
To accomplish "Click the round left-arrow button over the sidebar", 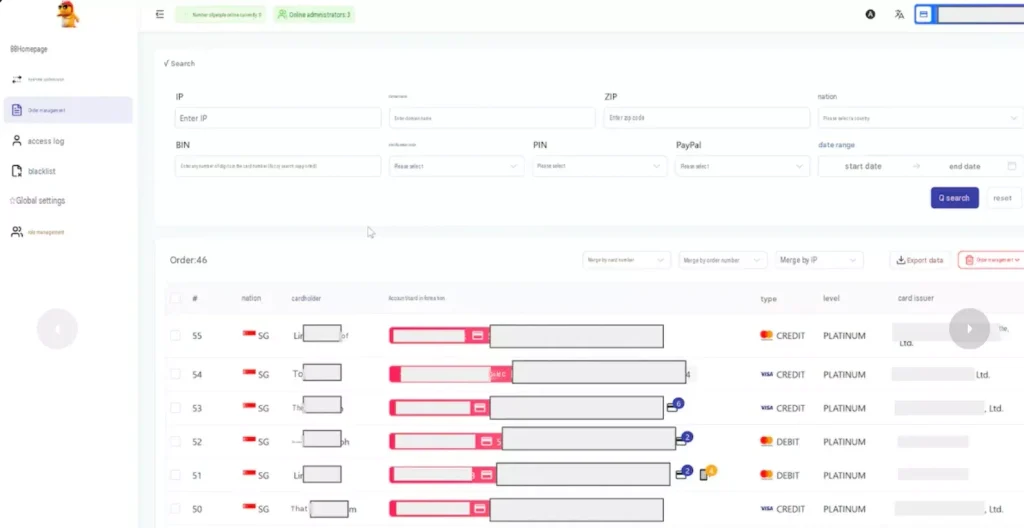I will [57, 329].
